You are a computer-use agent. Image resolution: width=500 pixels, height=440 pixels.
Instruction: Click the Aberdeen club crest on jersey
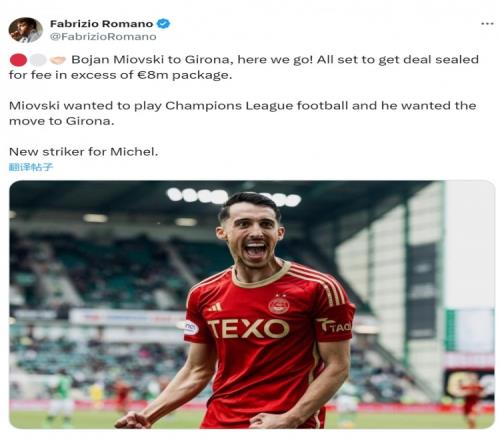click(279, 304)
